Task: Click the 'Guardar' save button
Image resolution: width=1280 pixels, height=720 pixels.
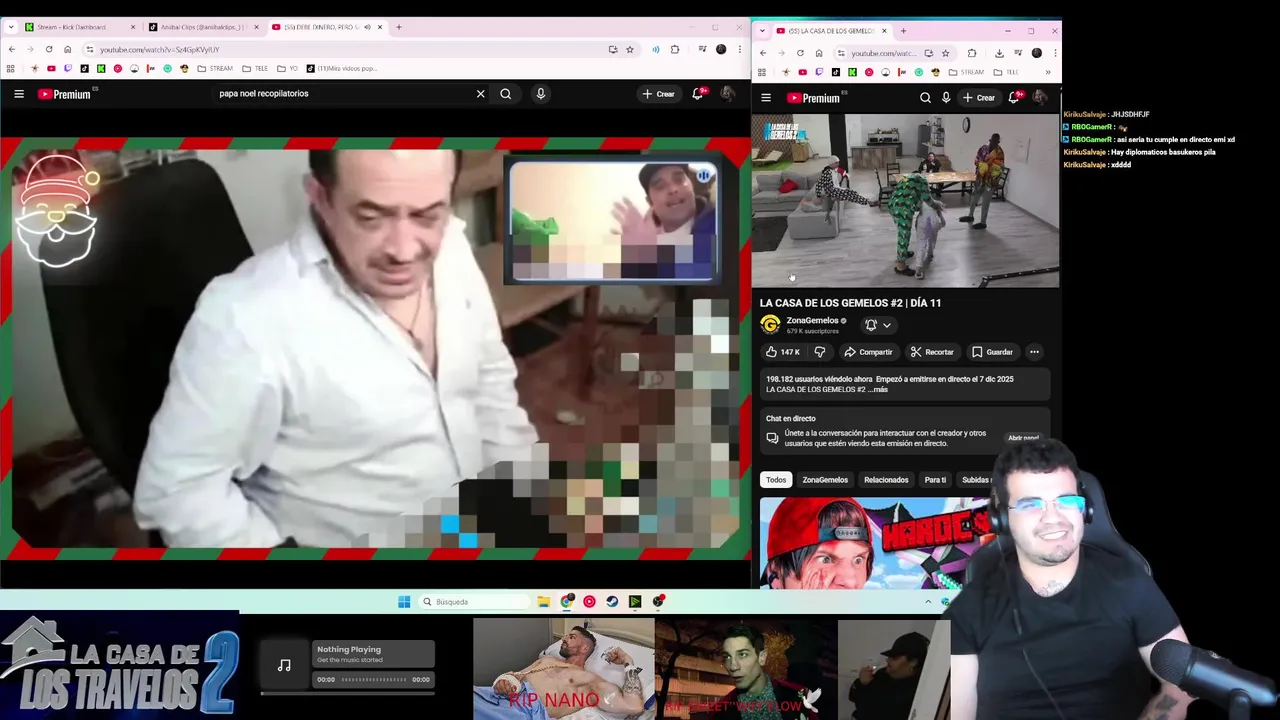Action: (x=992, y=352)
